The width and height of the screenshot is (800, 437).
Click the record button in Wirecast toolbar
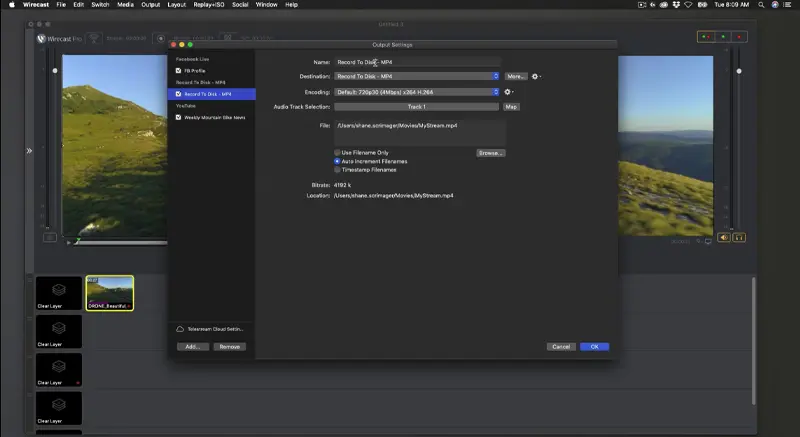(161, 38)
